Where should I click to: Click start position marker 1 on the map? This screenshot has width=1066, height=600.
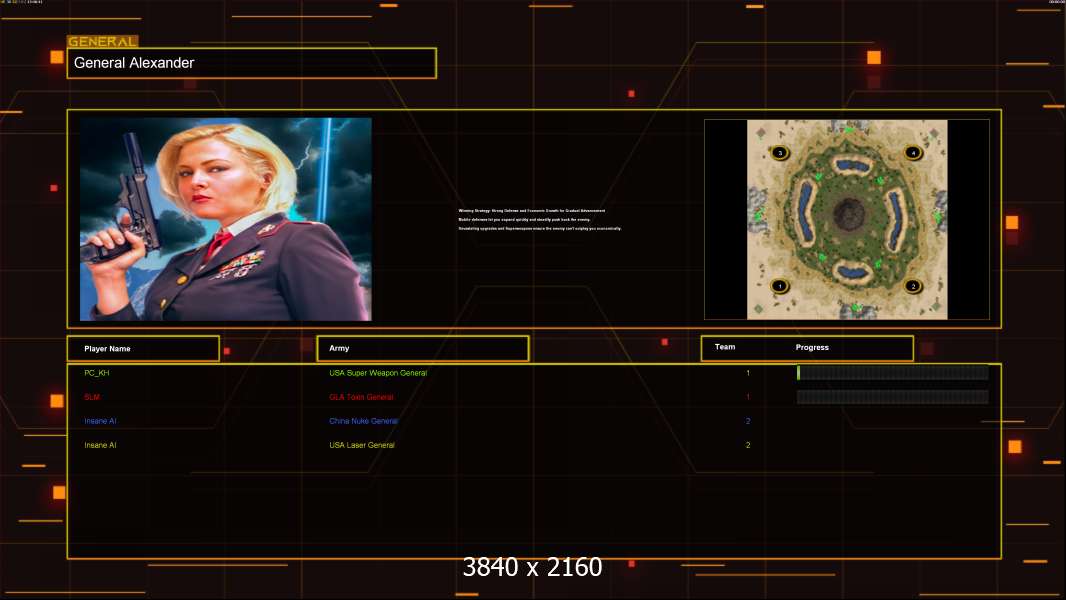coord(780,286)
